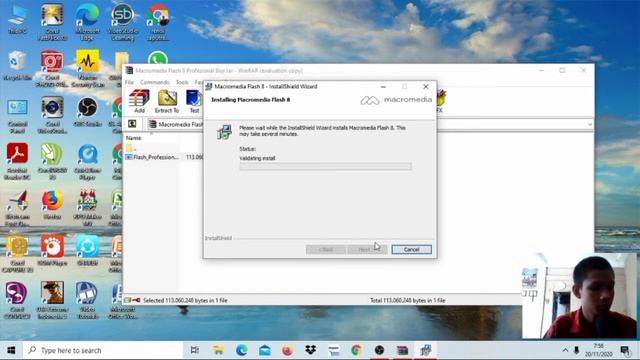This screenshot has height=360, width=640.
Task: Open CorelDRAW green desktop shortcut
Action: pos(52,162)
